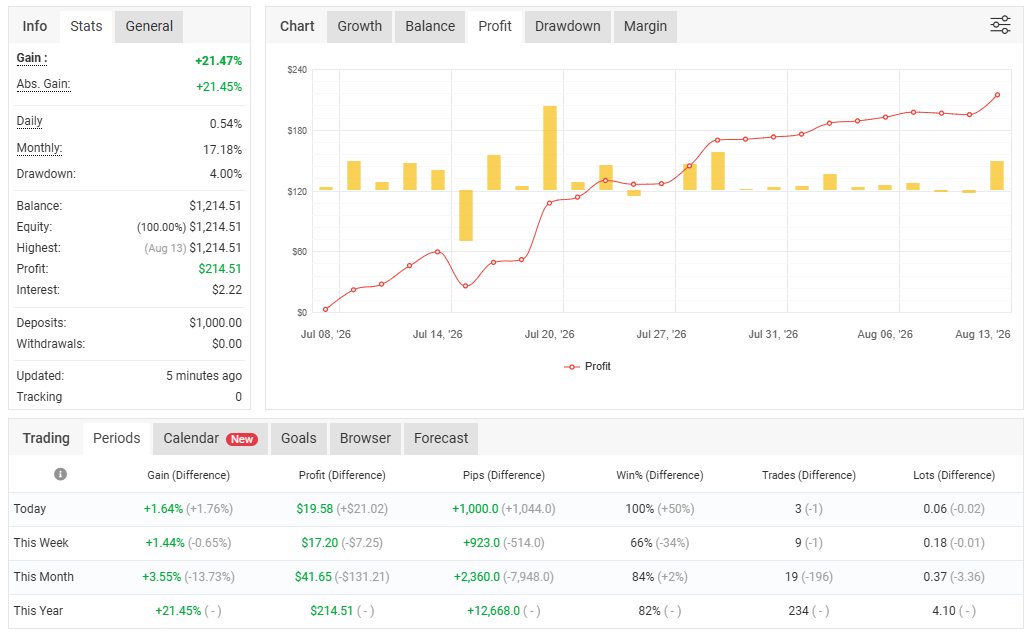
Task: Select the Margin chart tab
Action: pyautogui.click(x=645, y=26)
